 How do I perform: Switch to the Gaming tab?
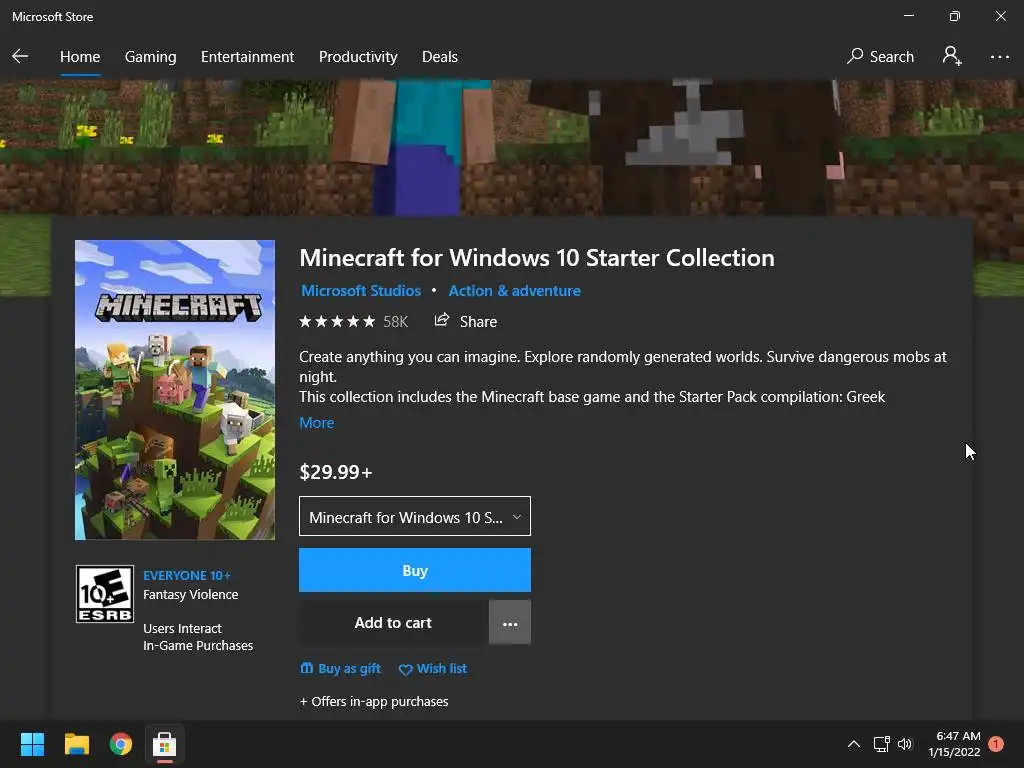(150, 57)
